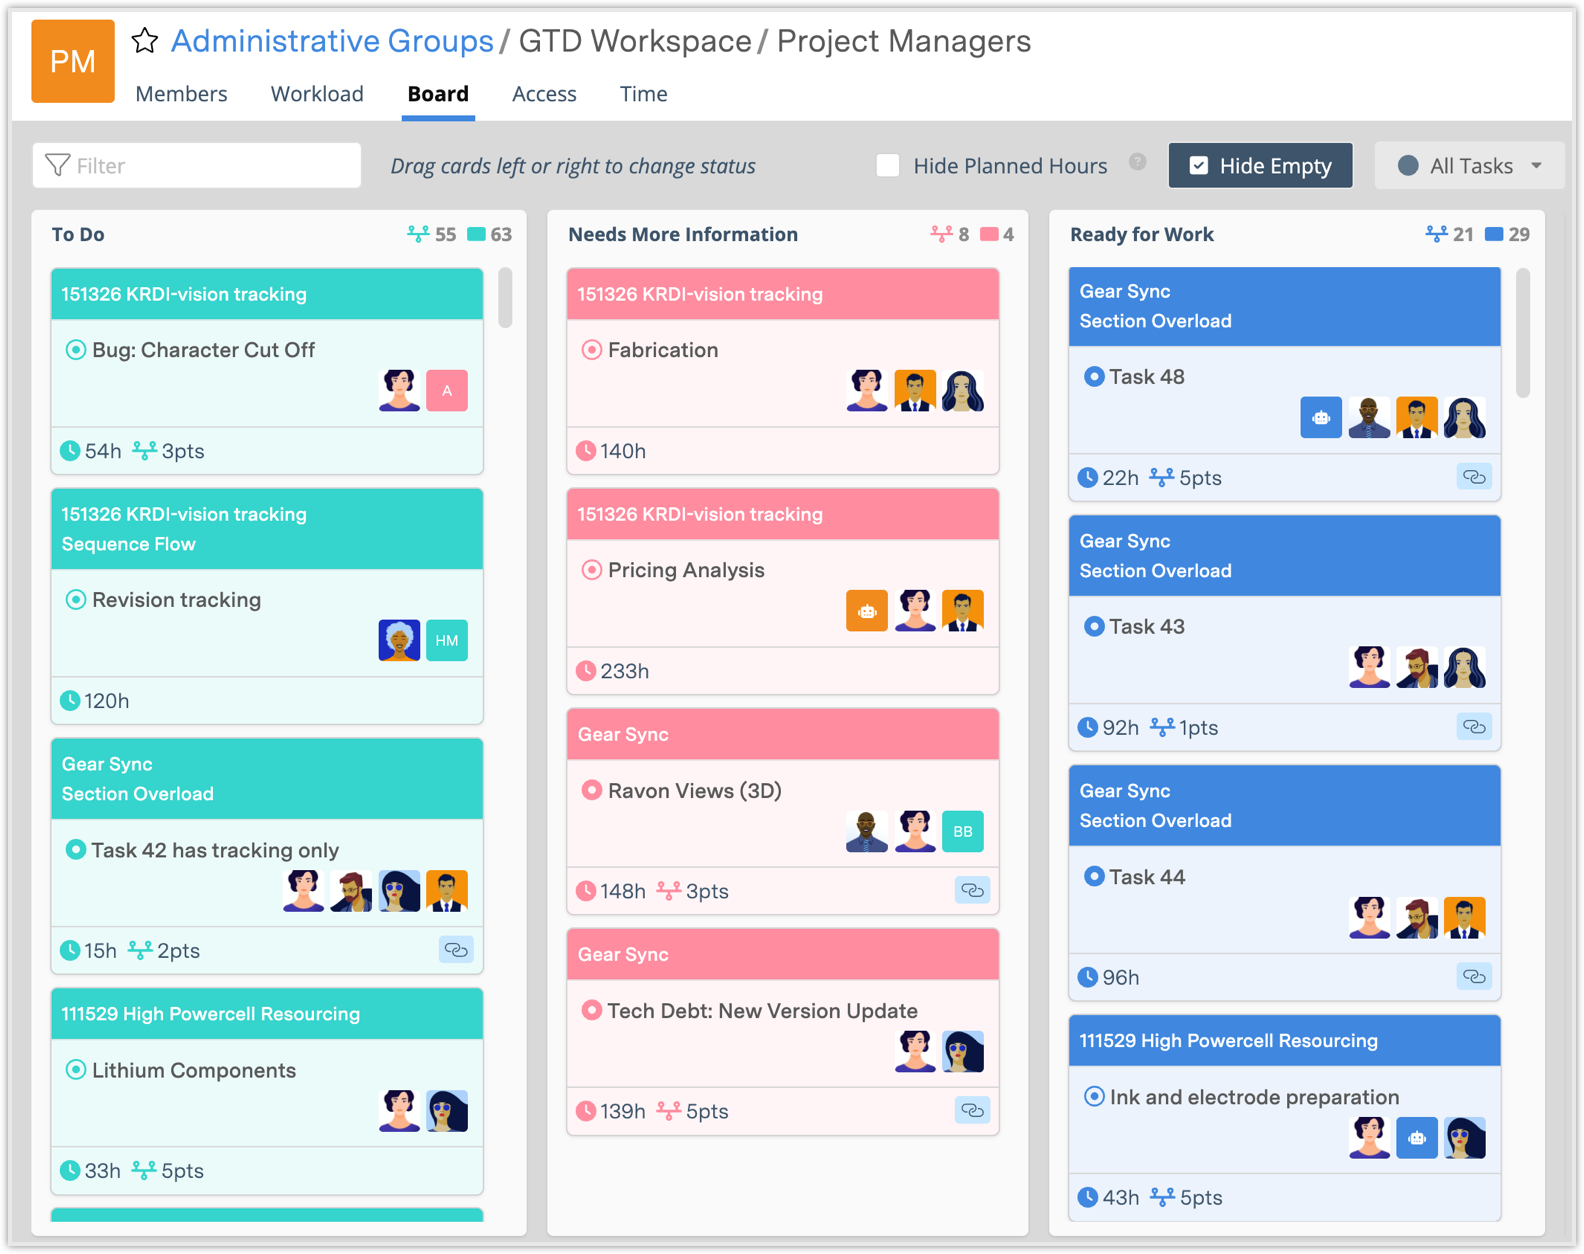1584x1254 pixels.
Task: Switch to the Workload tab
Action: click(x=317, y=94)
